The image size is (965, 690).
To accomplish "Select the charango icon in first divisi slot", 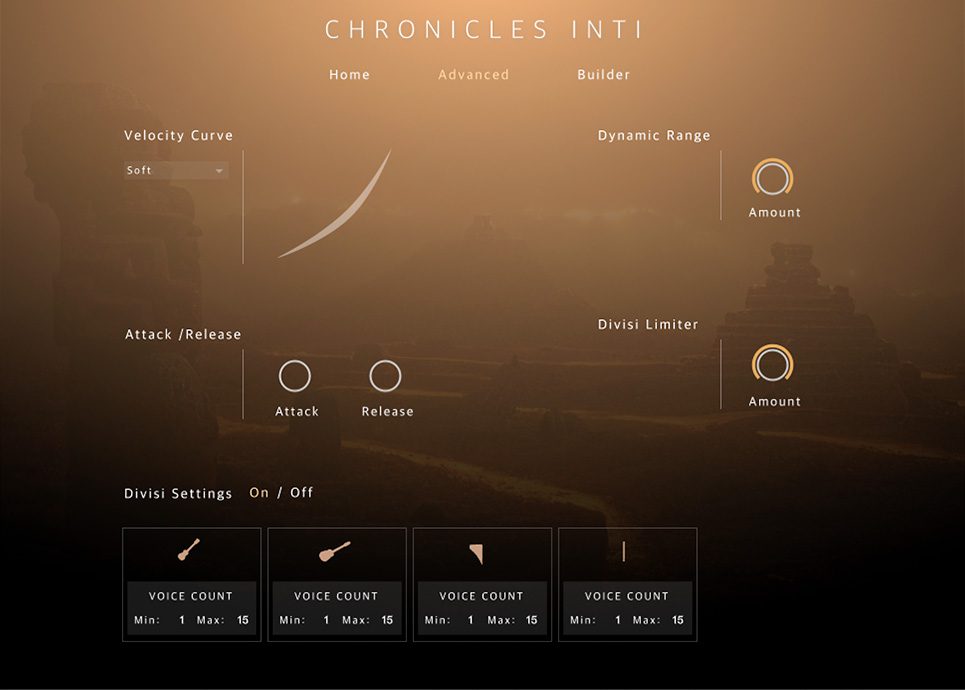I will pos(191,551).
